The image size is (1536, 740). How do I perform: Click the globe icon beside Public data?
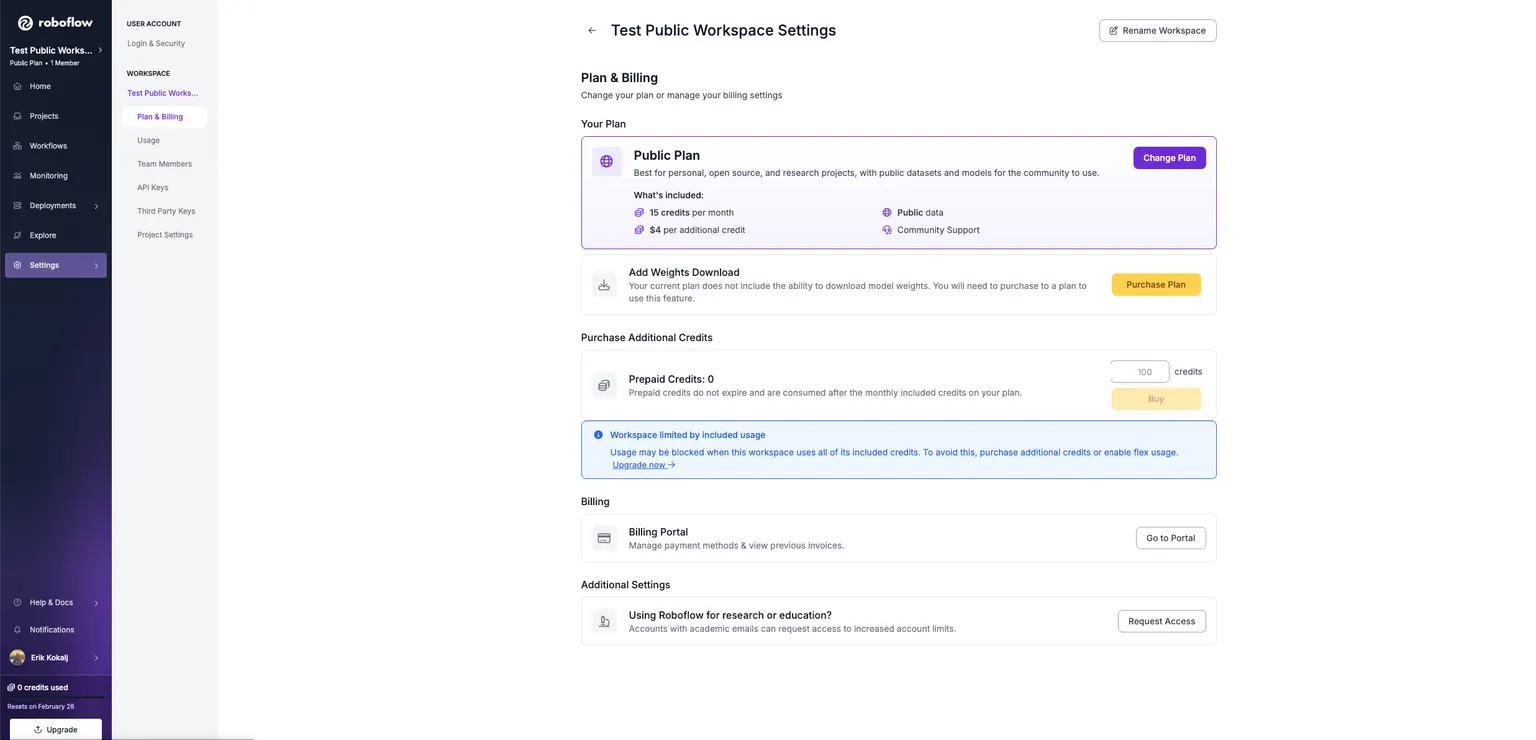pyautogui.click(x=887, y=213)
